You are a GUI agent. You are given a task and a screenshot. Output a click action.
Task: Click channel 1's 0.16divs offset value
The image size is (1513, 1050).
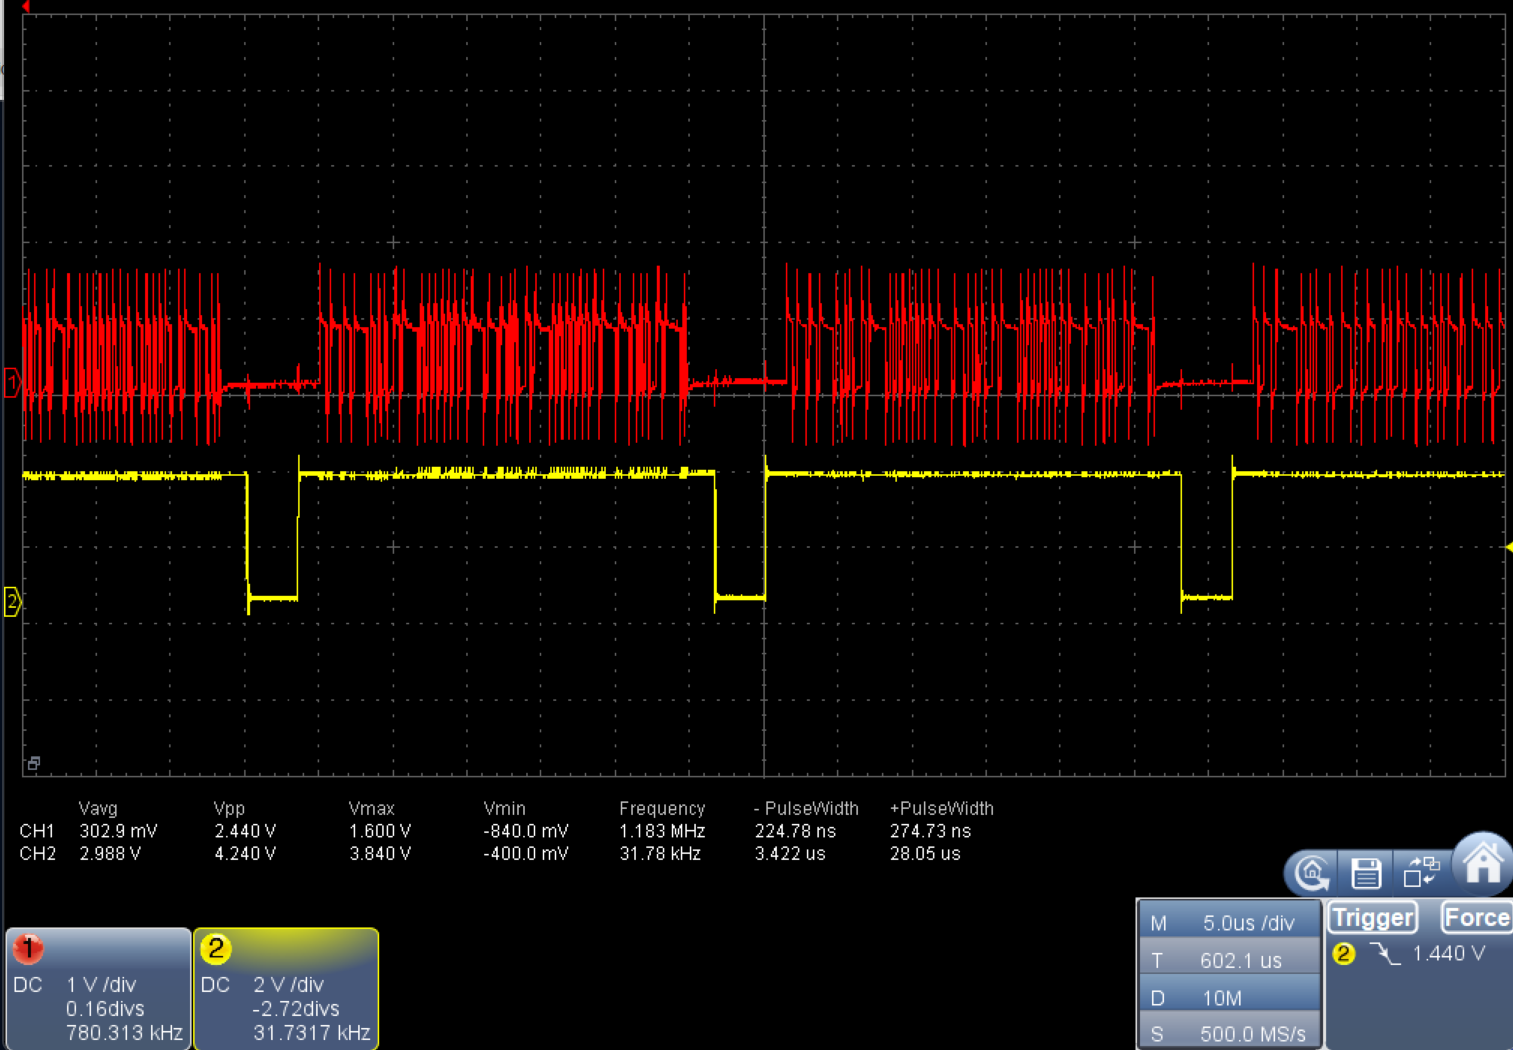[x=105, y=1009]
